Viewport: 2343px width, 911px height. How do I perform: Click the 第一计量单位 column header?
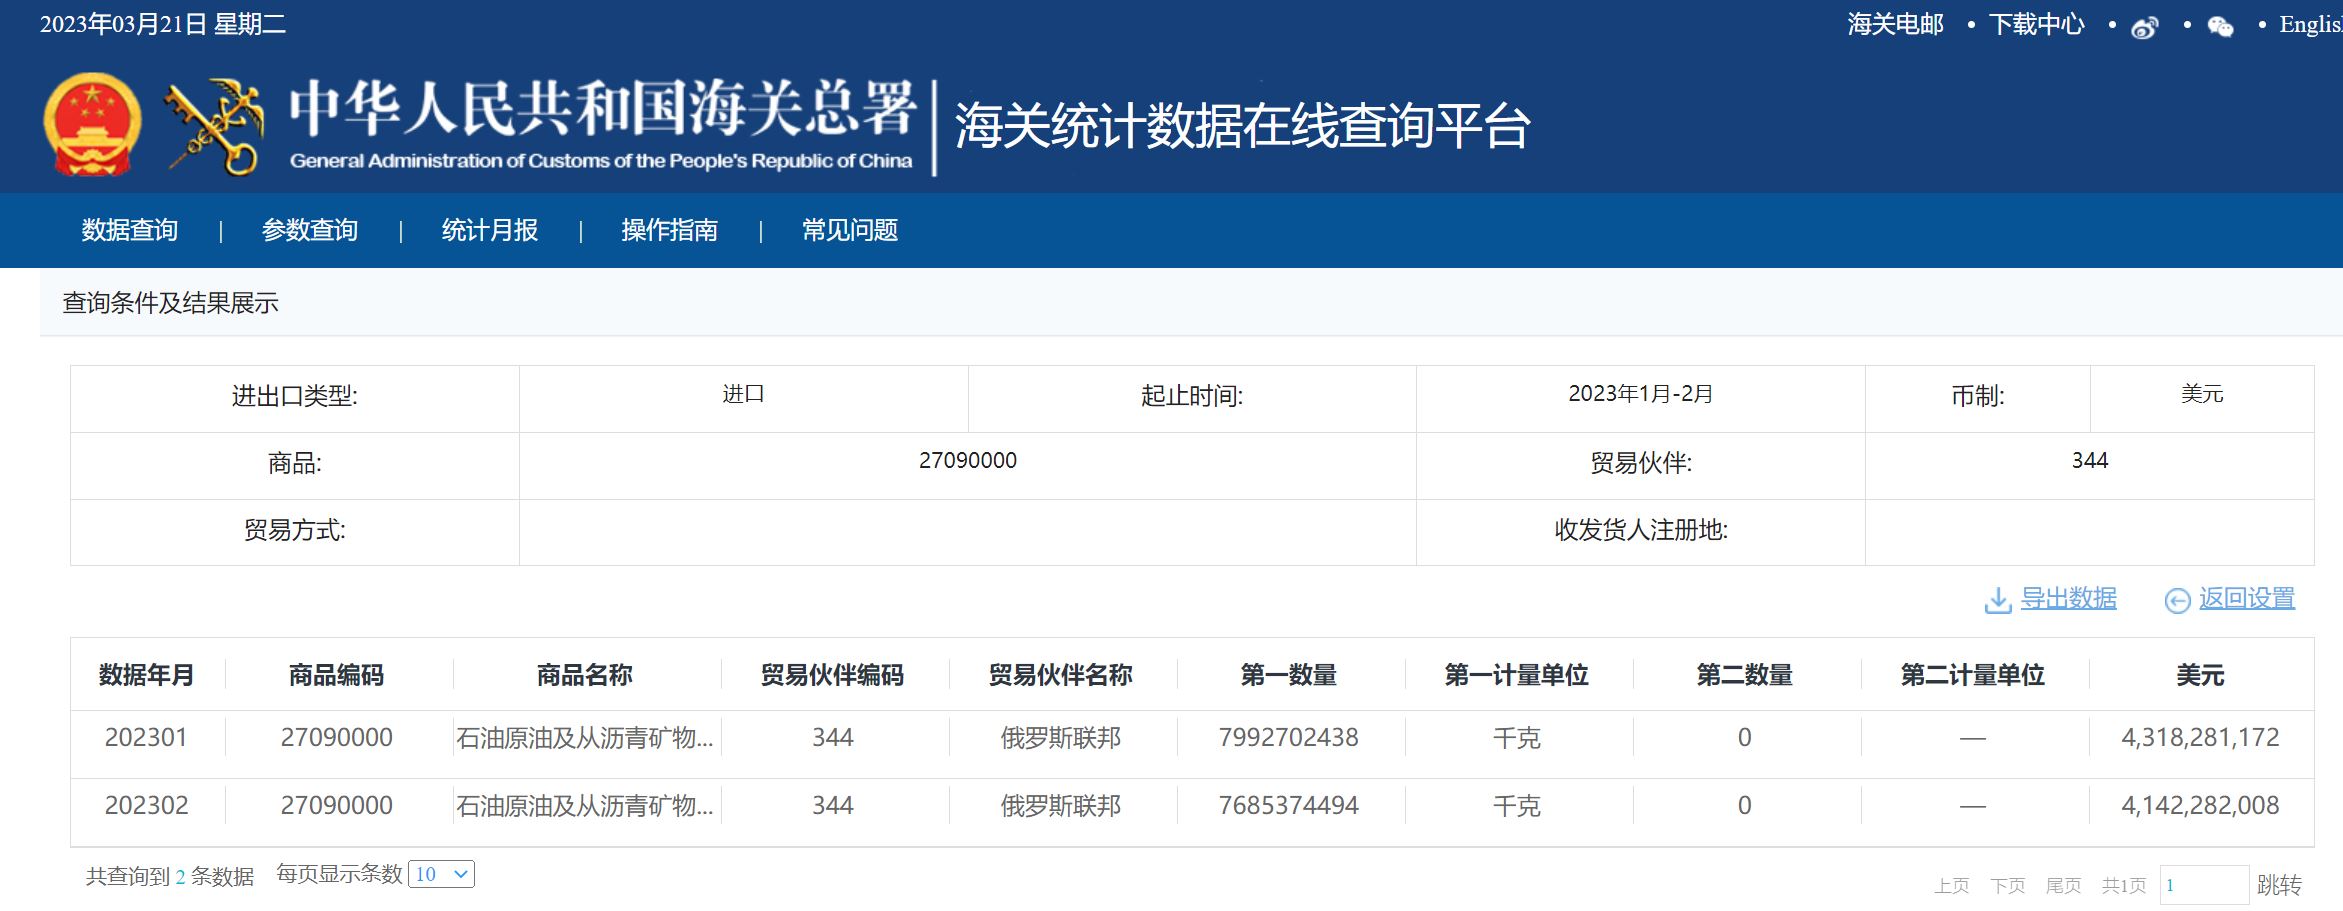click(x=1517, y=675)
